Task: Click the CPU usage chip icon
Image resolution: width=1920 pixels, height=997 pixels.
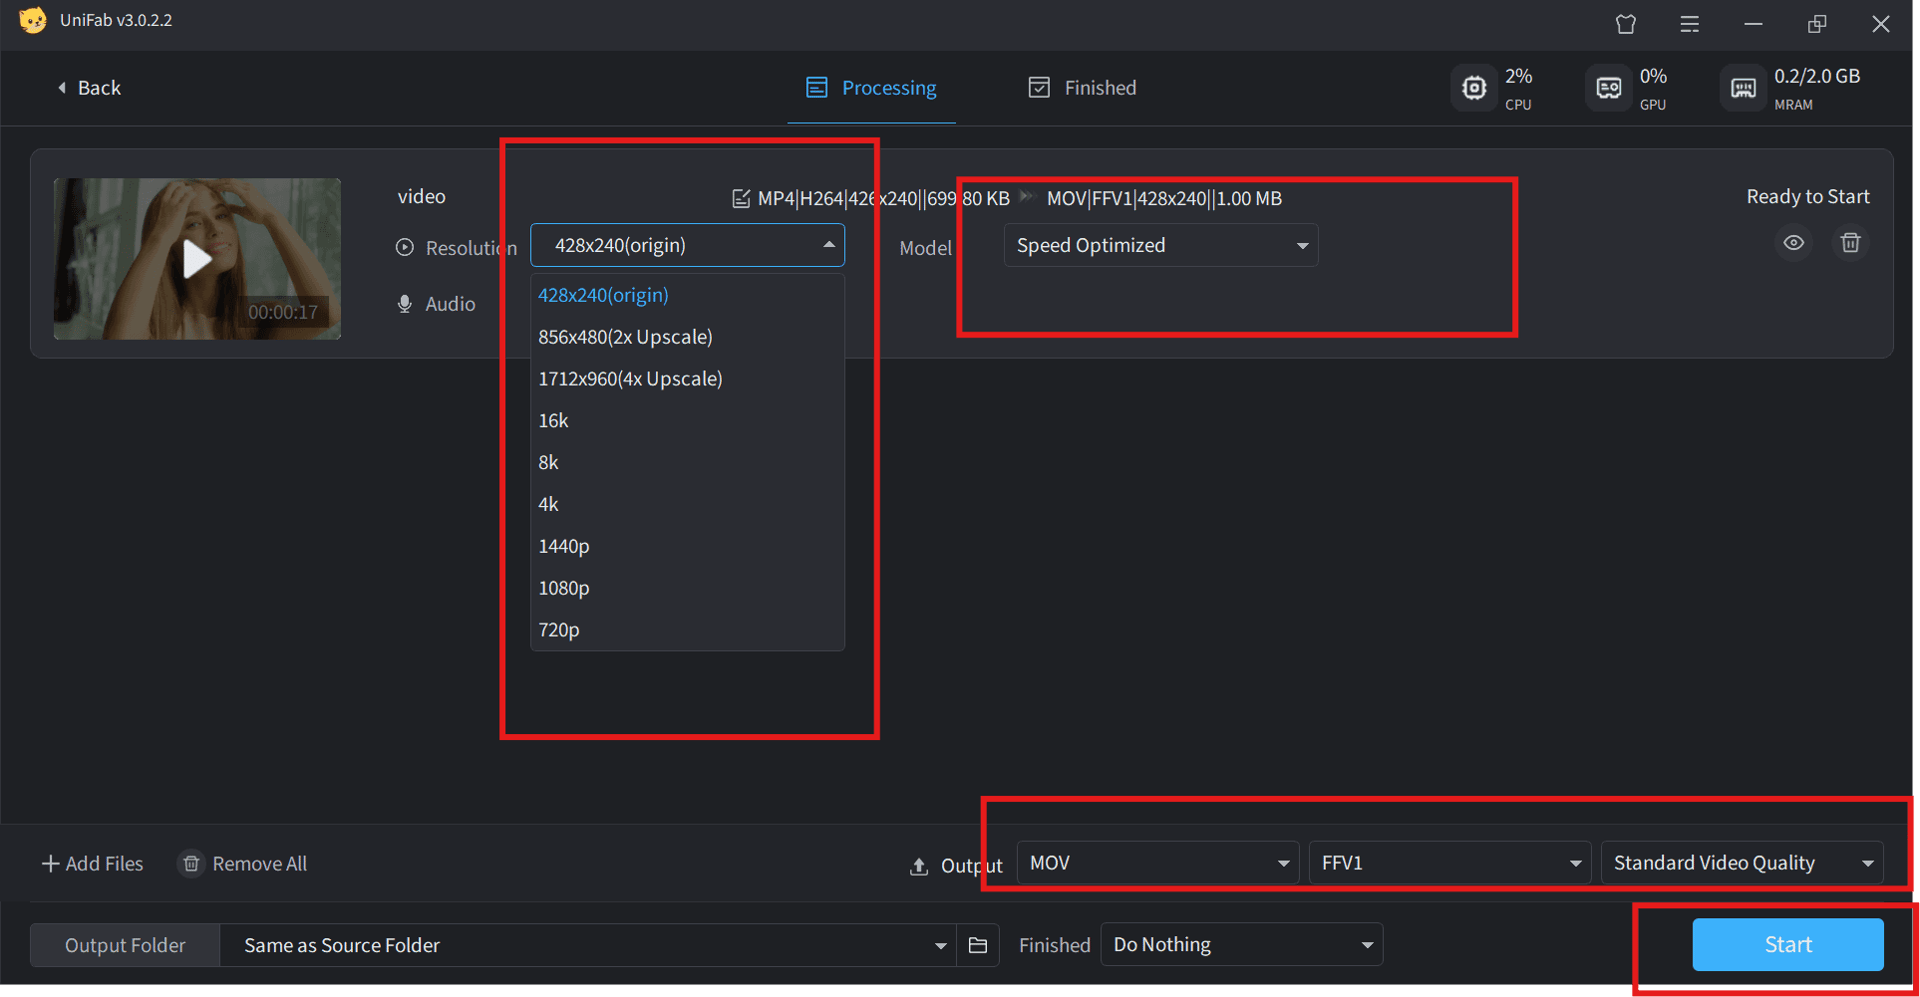Action: [x=1474, y=88]
